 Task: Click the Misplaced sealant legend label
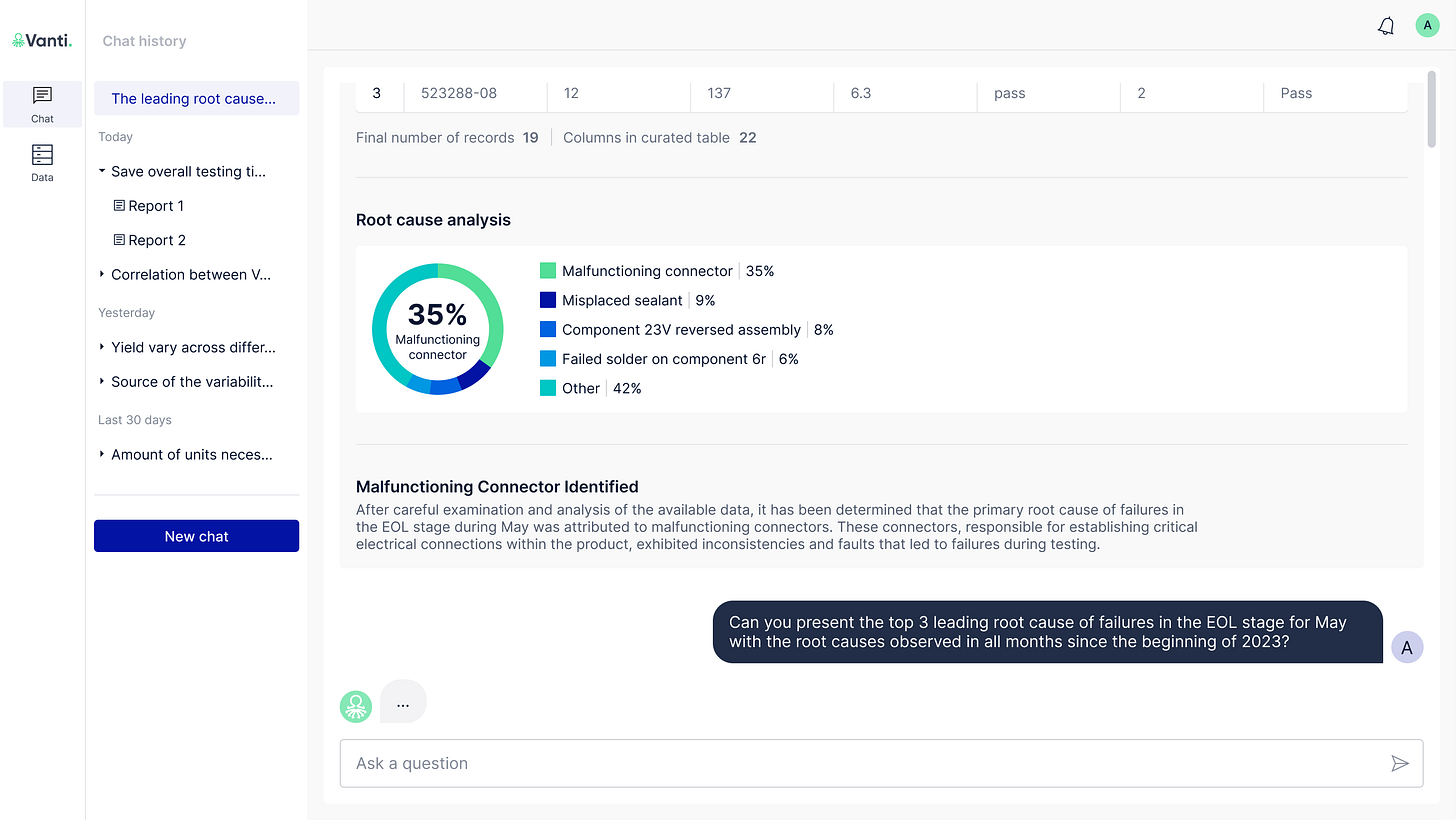[622, 300]
